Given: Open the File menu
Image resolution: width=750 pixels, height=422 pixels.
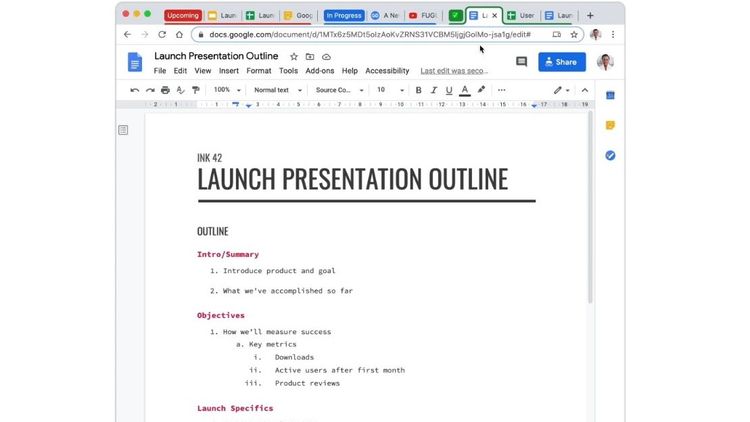Looking at the screenshot, I should point(160,71).
